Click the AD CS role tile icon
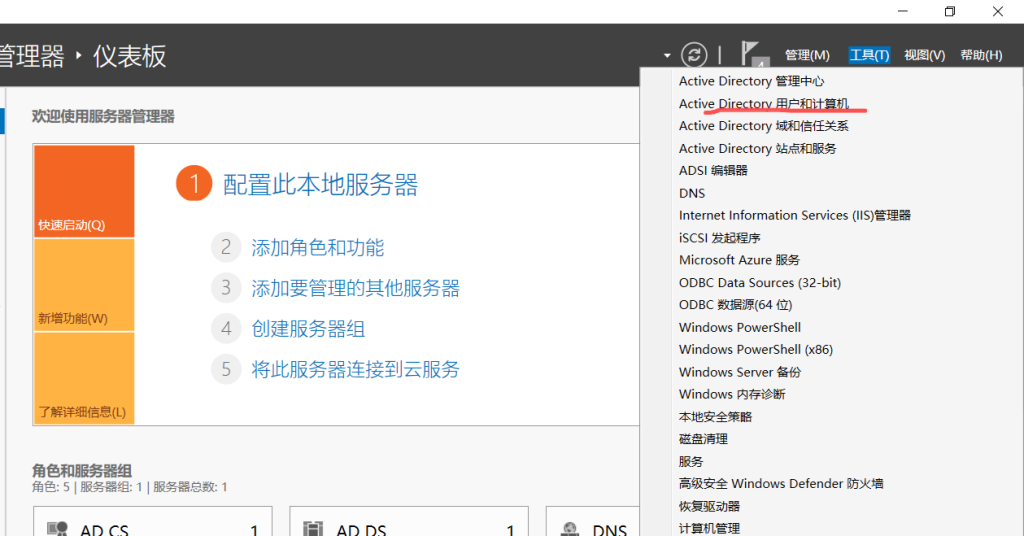Screen dimensions: 1024x536 [x=58, y=529]
